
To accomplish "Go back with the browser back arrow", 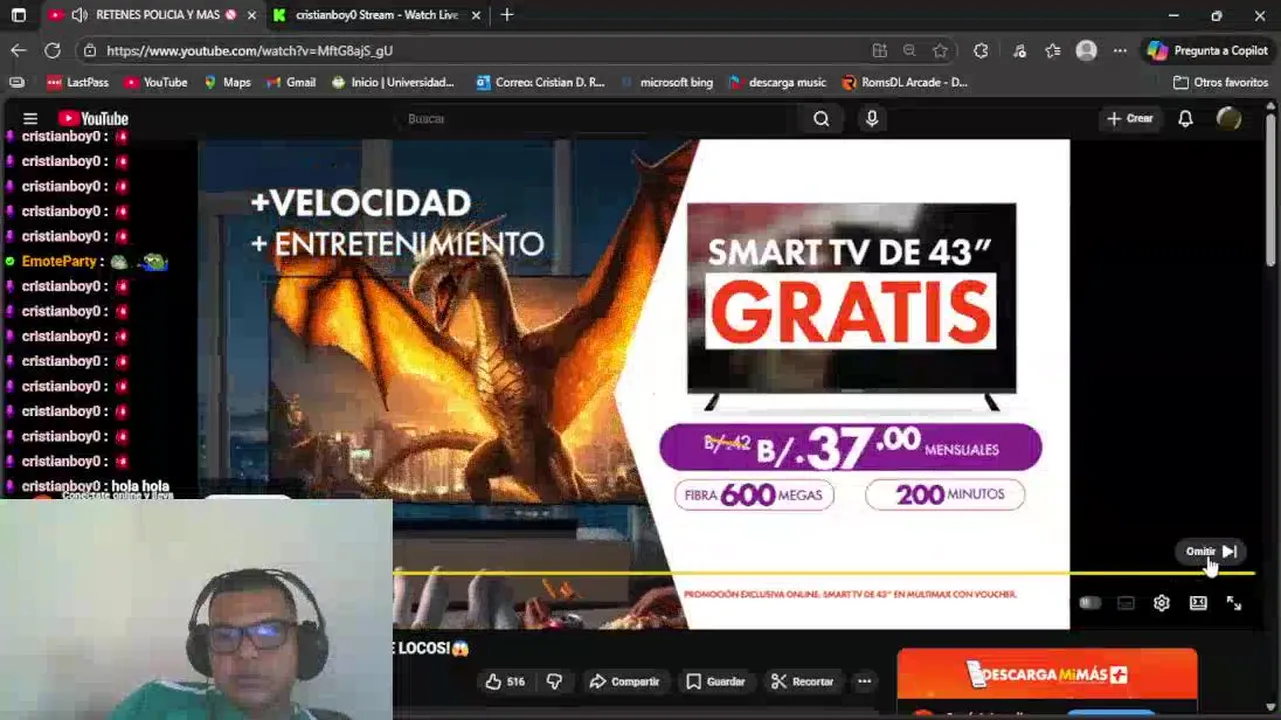I will click(19, 50).
